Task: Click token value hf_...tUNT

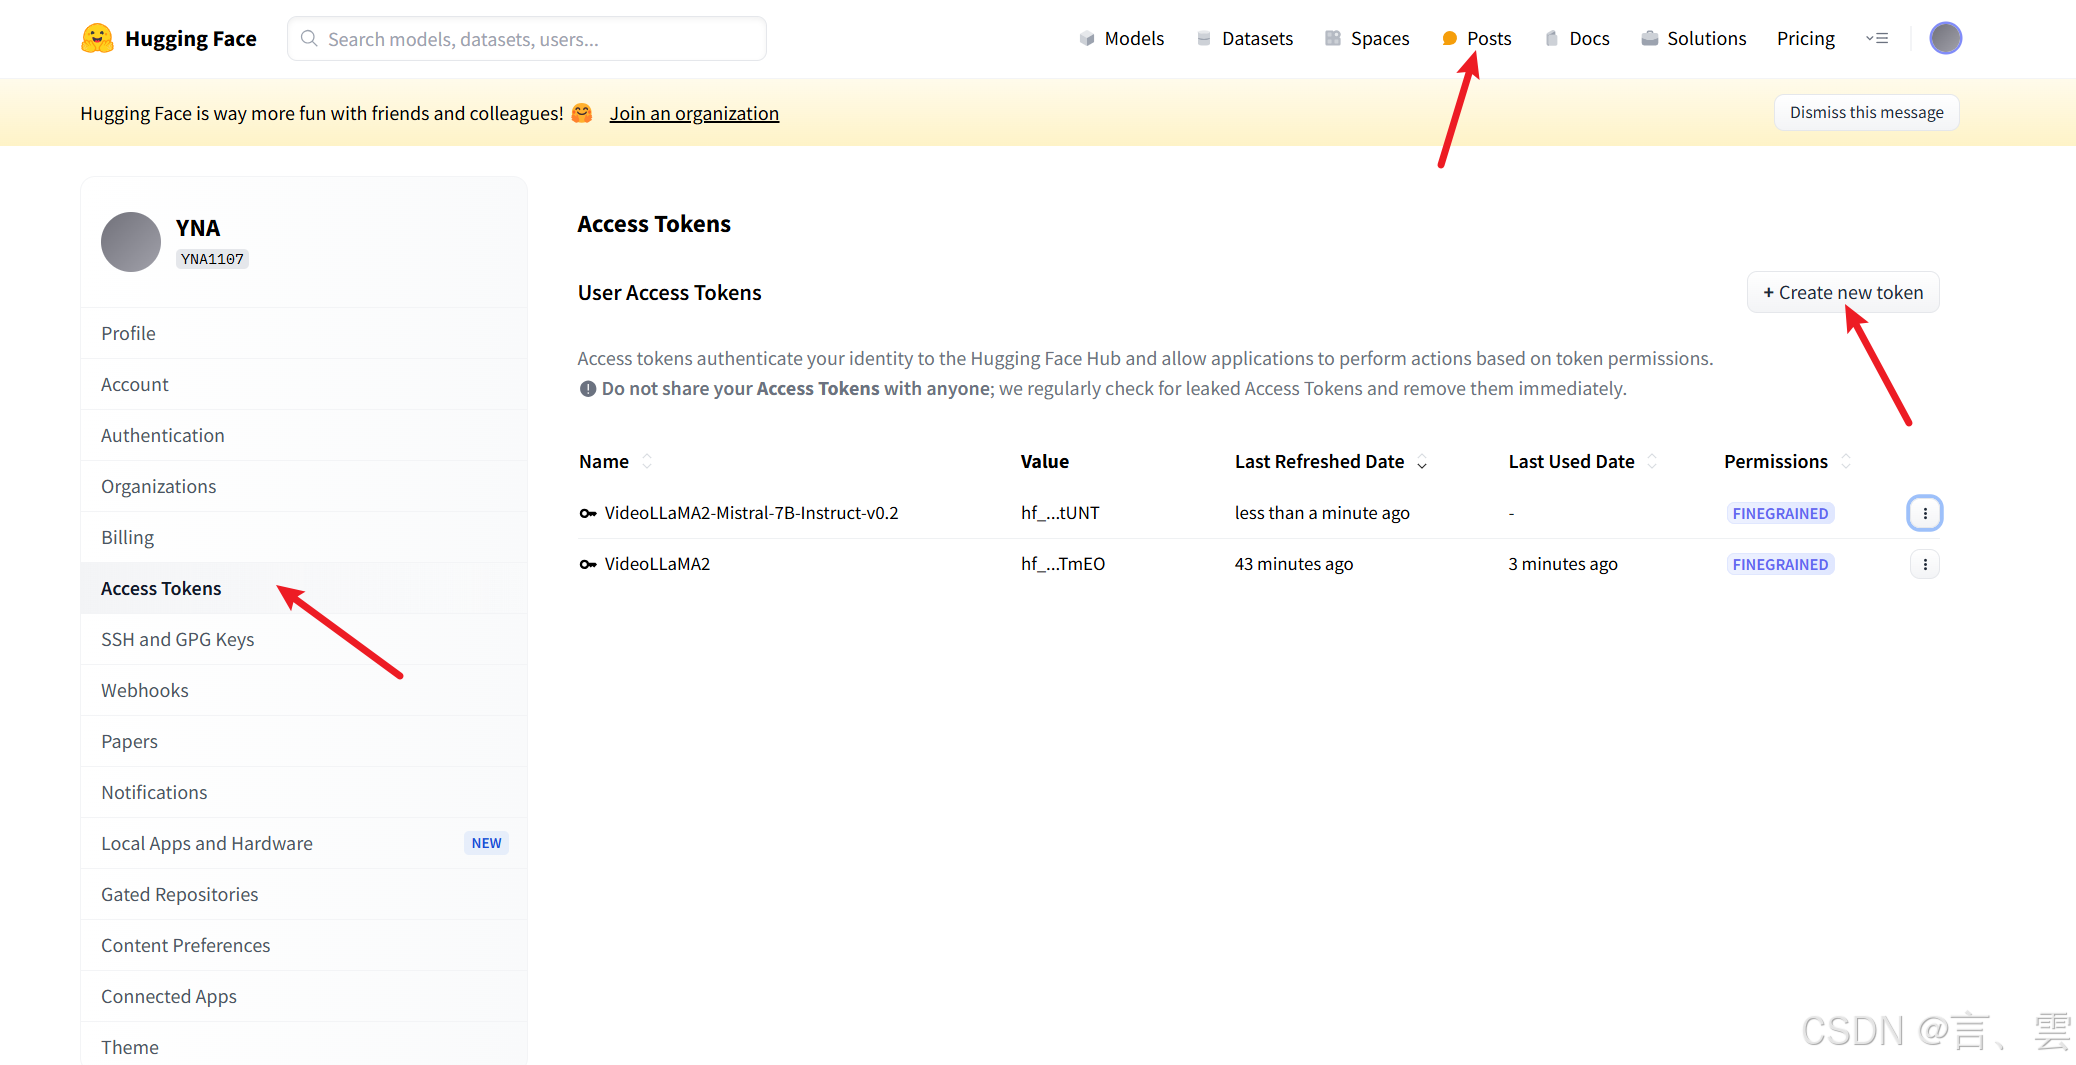Action: coord(1060,513)
